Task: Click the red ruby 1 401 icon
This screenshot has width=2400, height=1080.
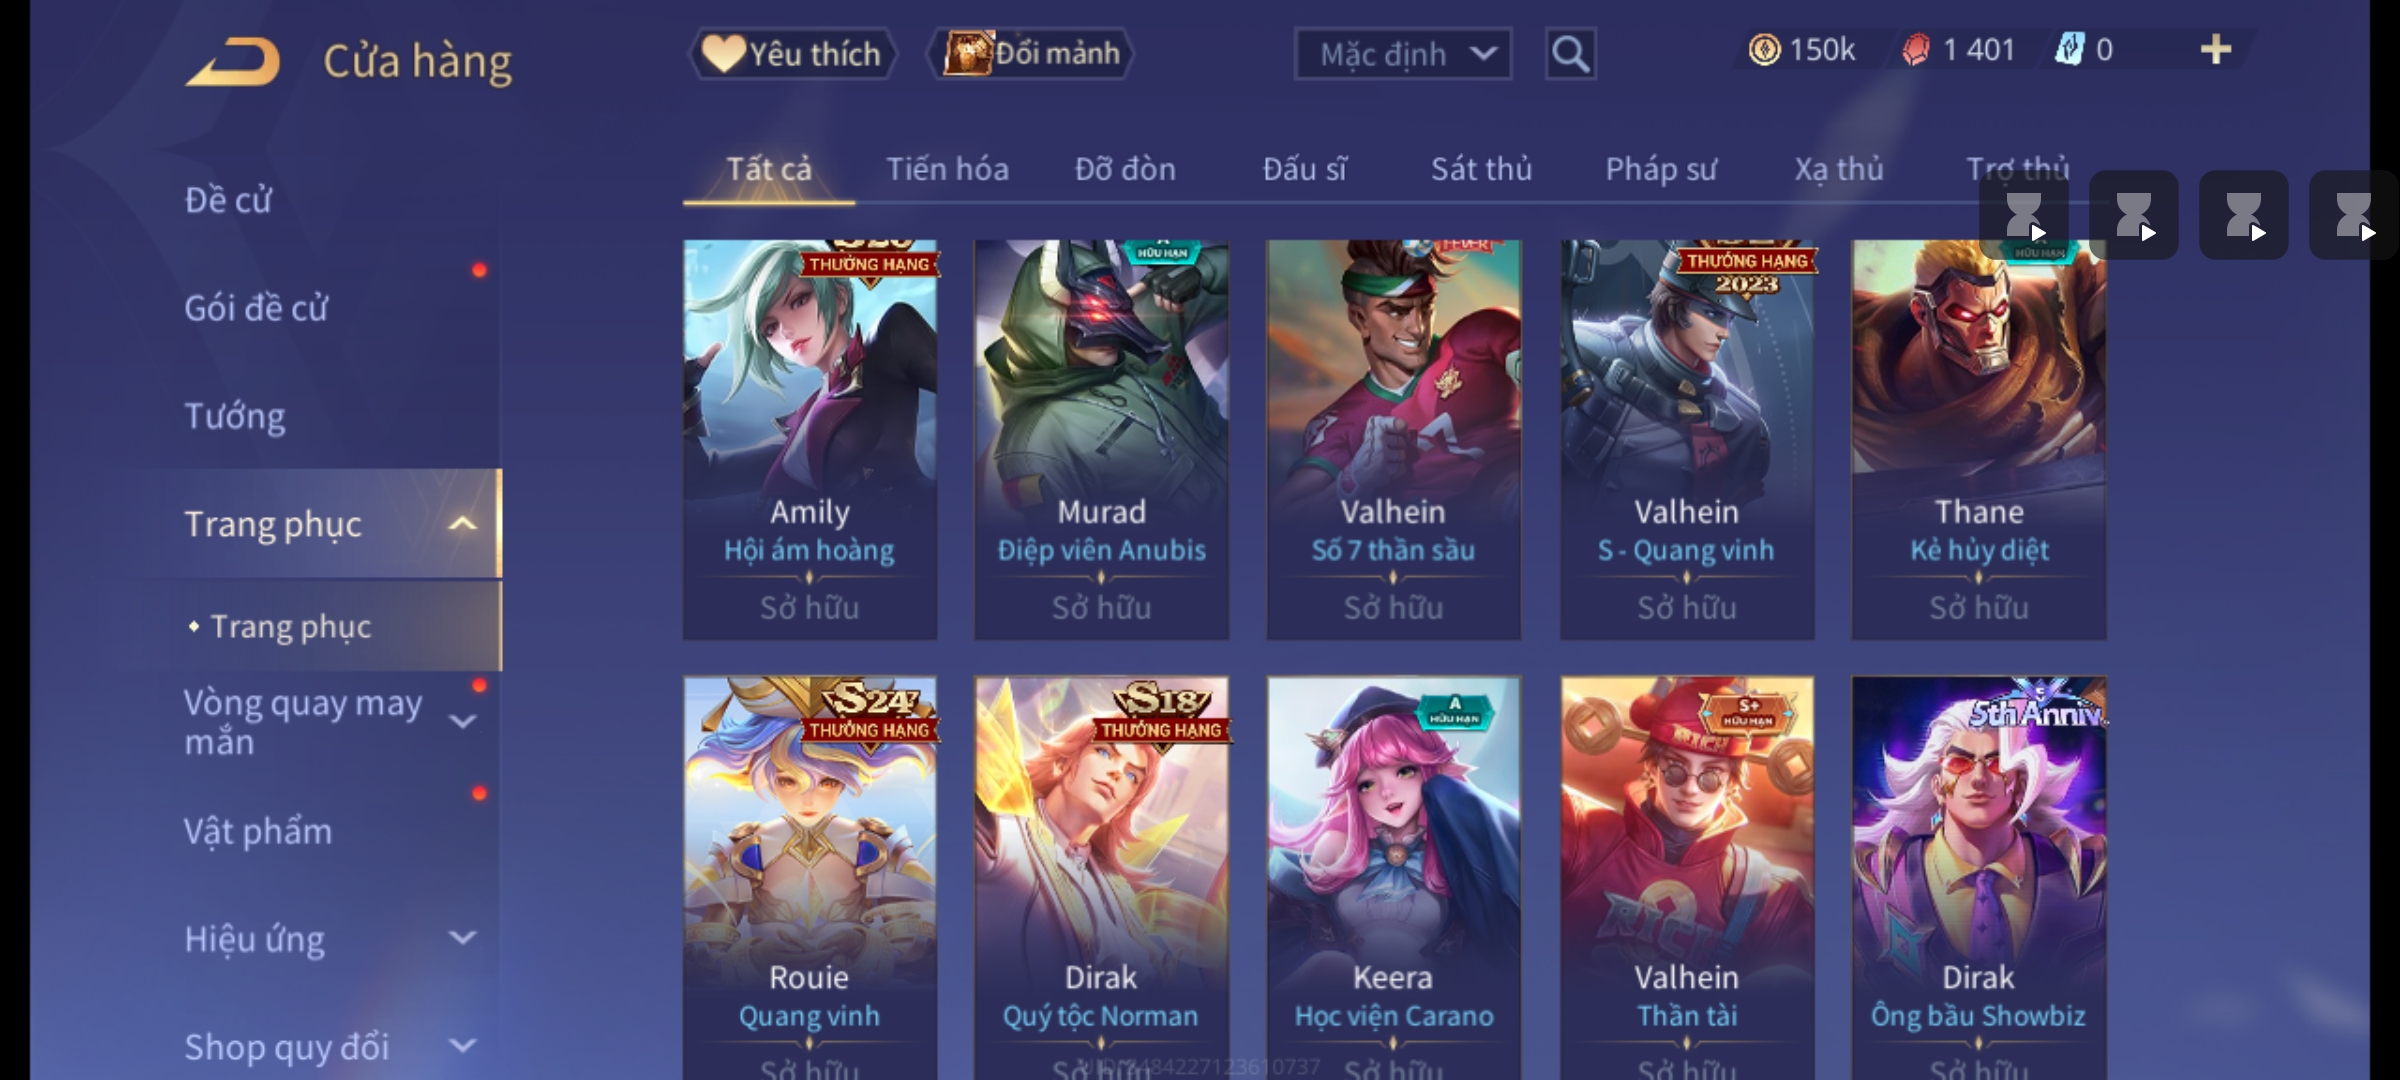Action: tap(1916, 50)
